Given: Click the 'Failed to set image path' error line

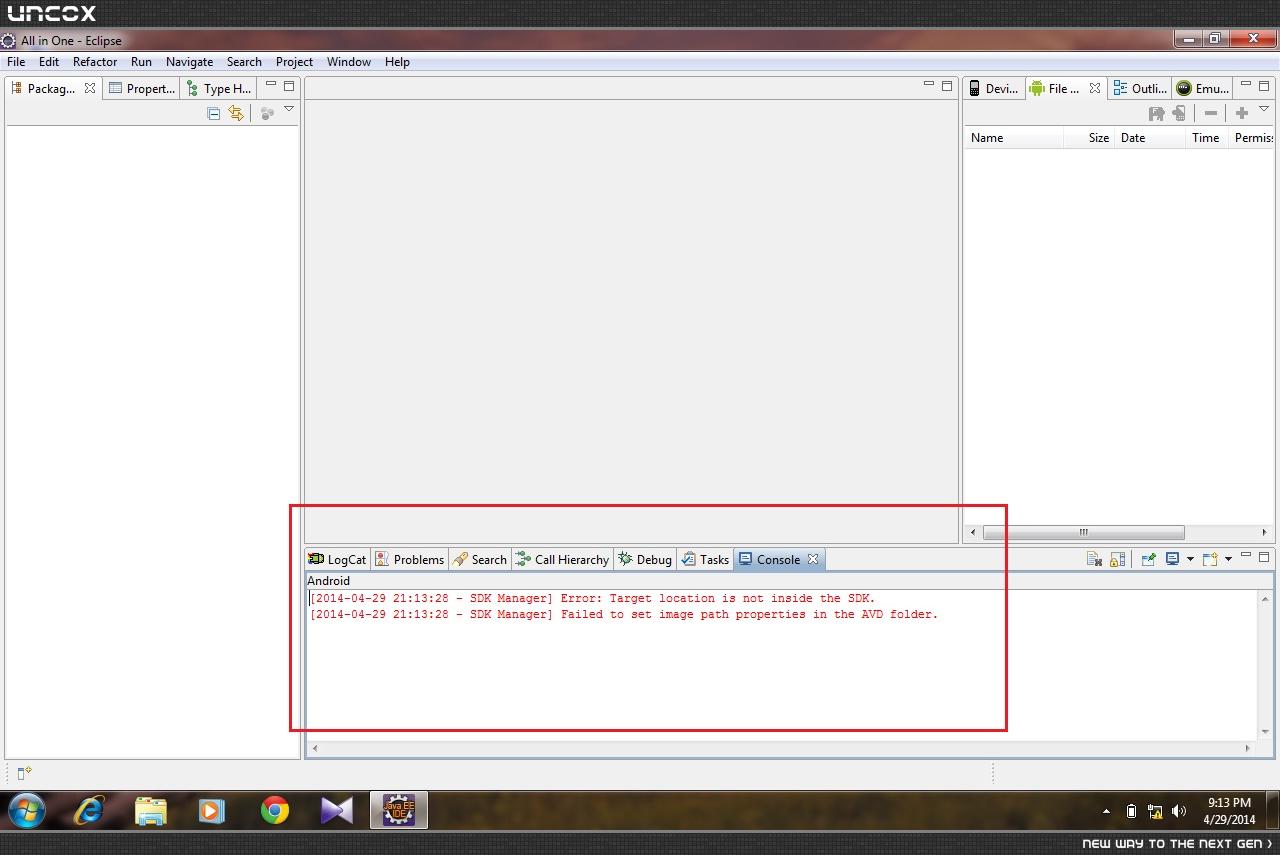Looking at the screenshot, I should pyautogui.click(x=624, y=614).
